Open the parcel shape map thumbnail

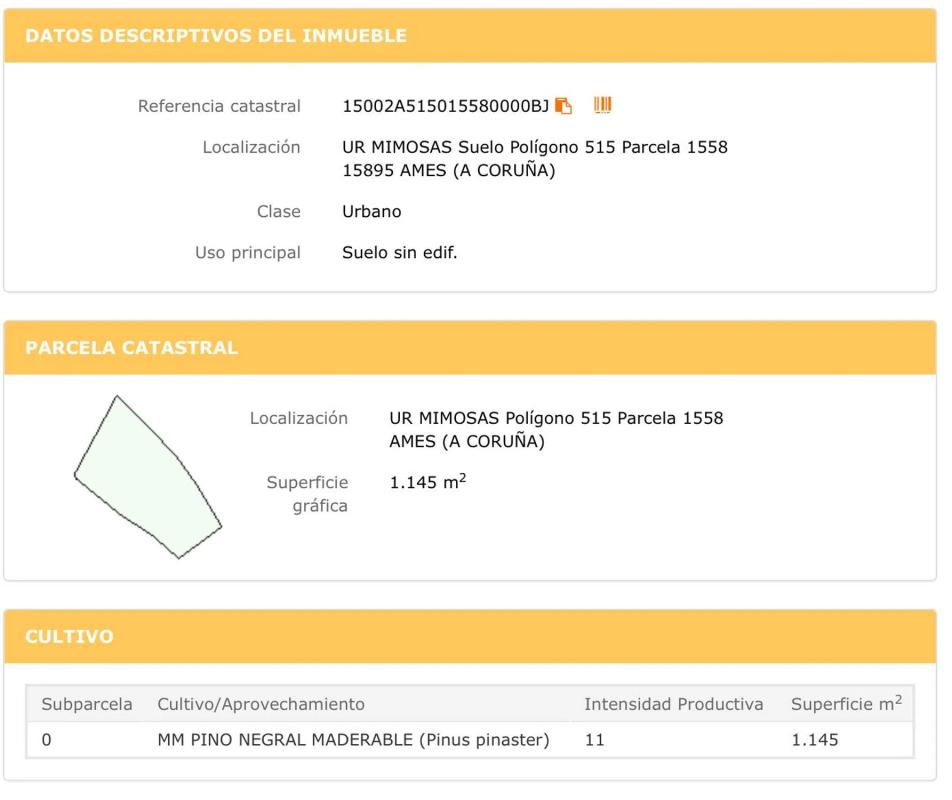tap(148, 476)
